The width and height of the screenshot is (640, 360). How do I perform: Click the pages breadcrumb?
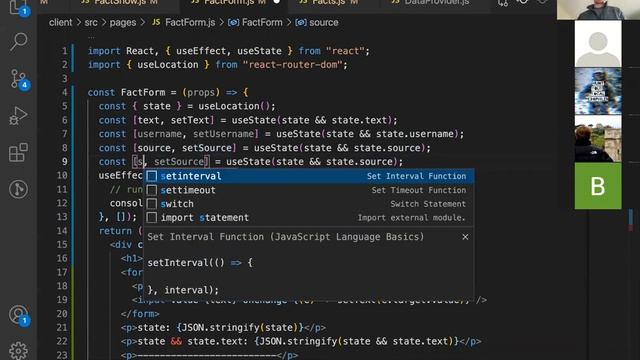pos(122,22)
